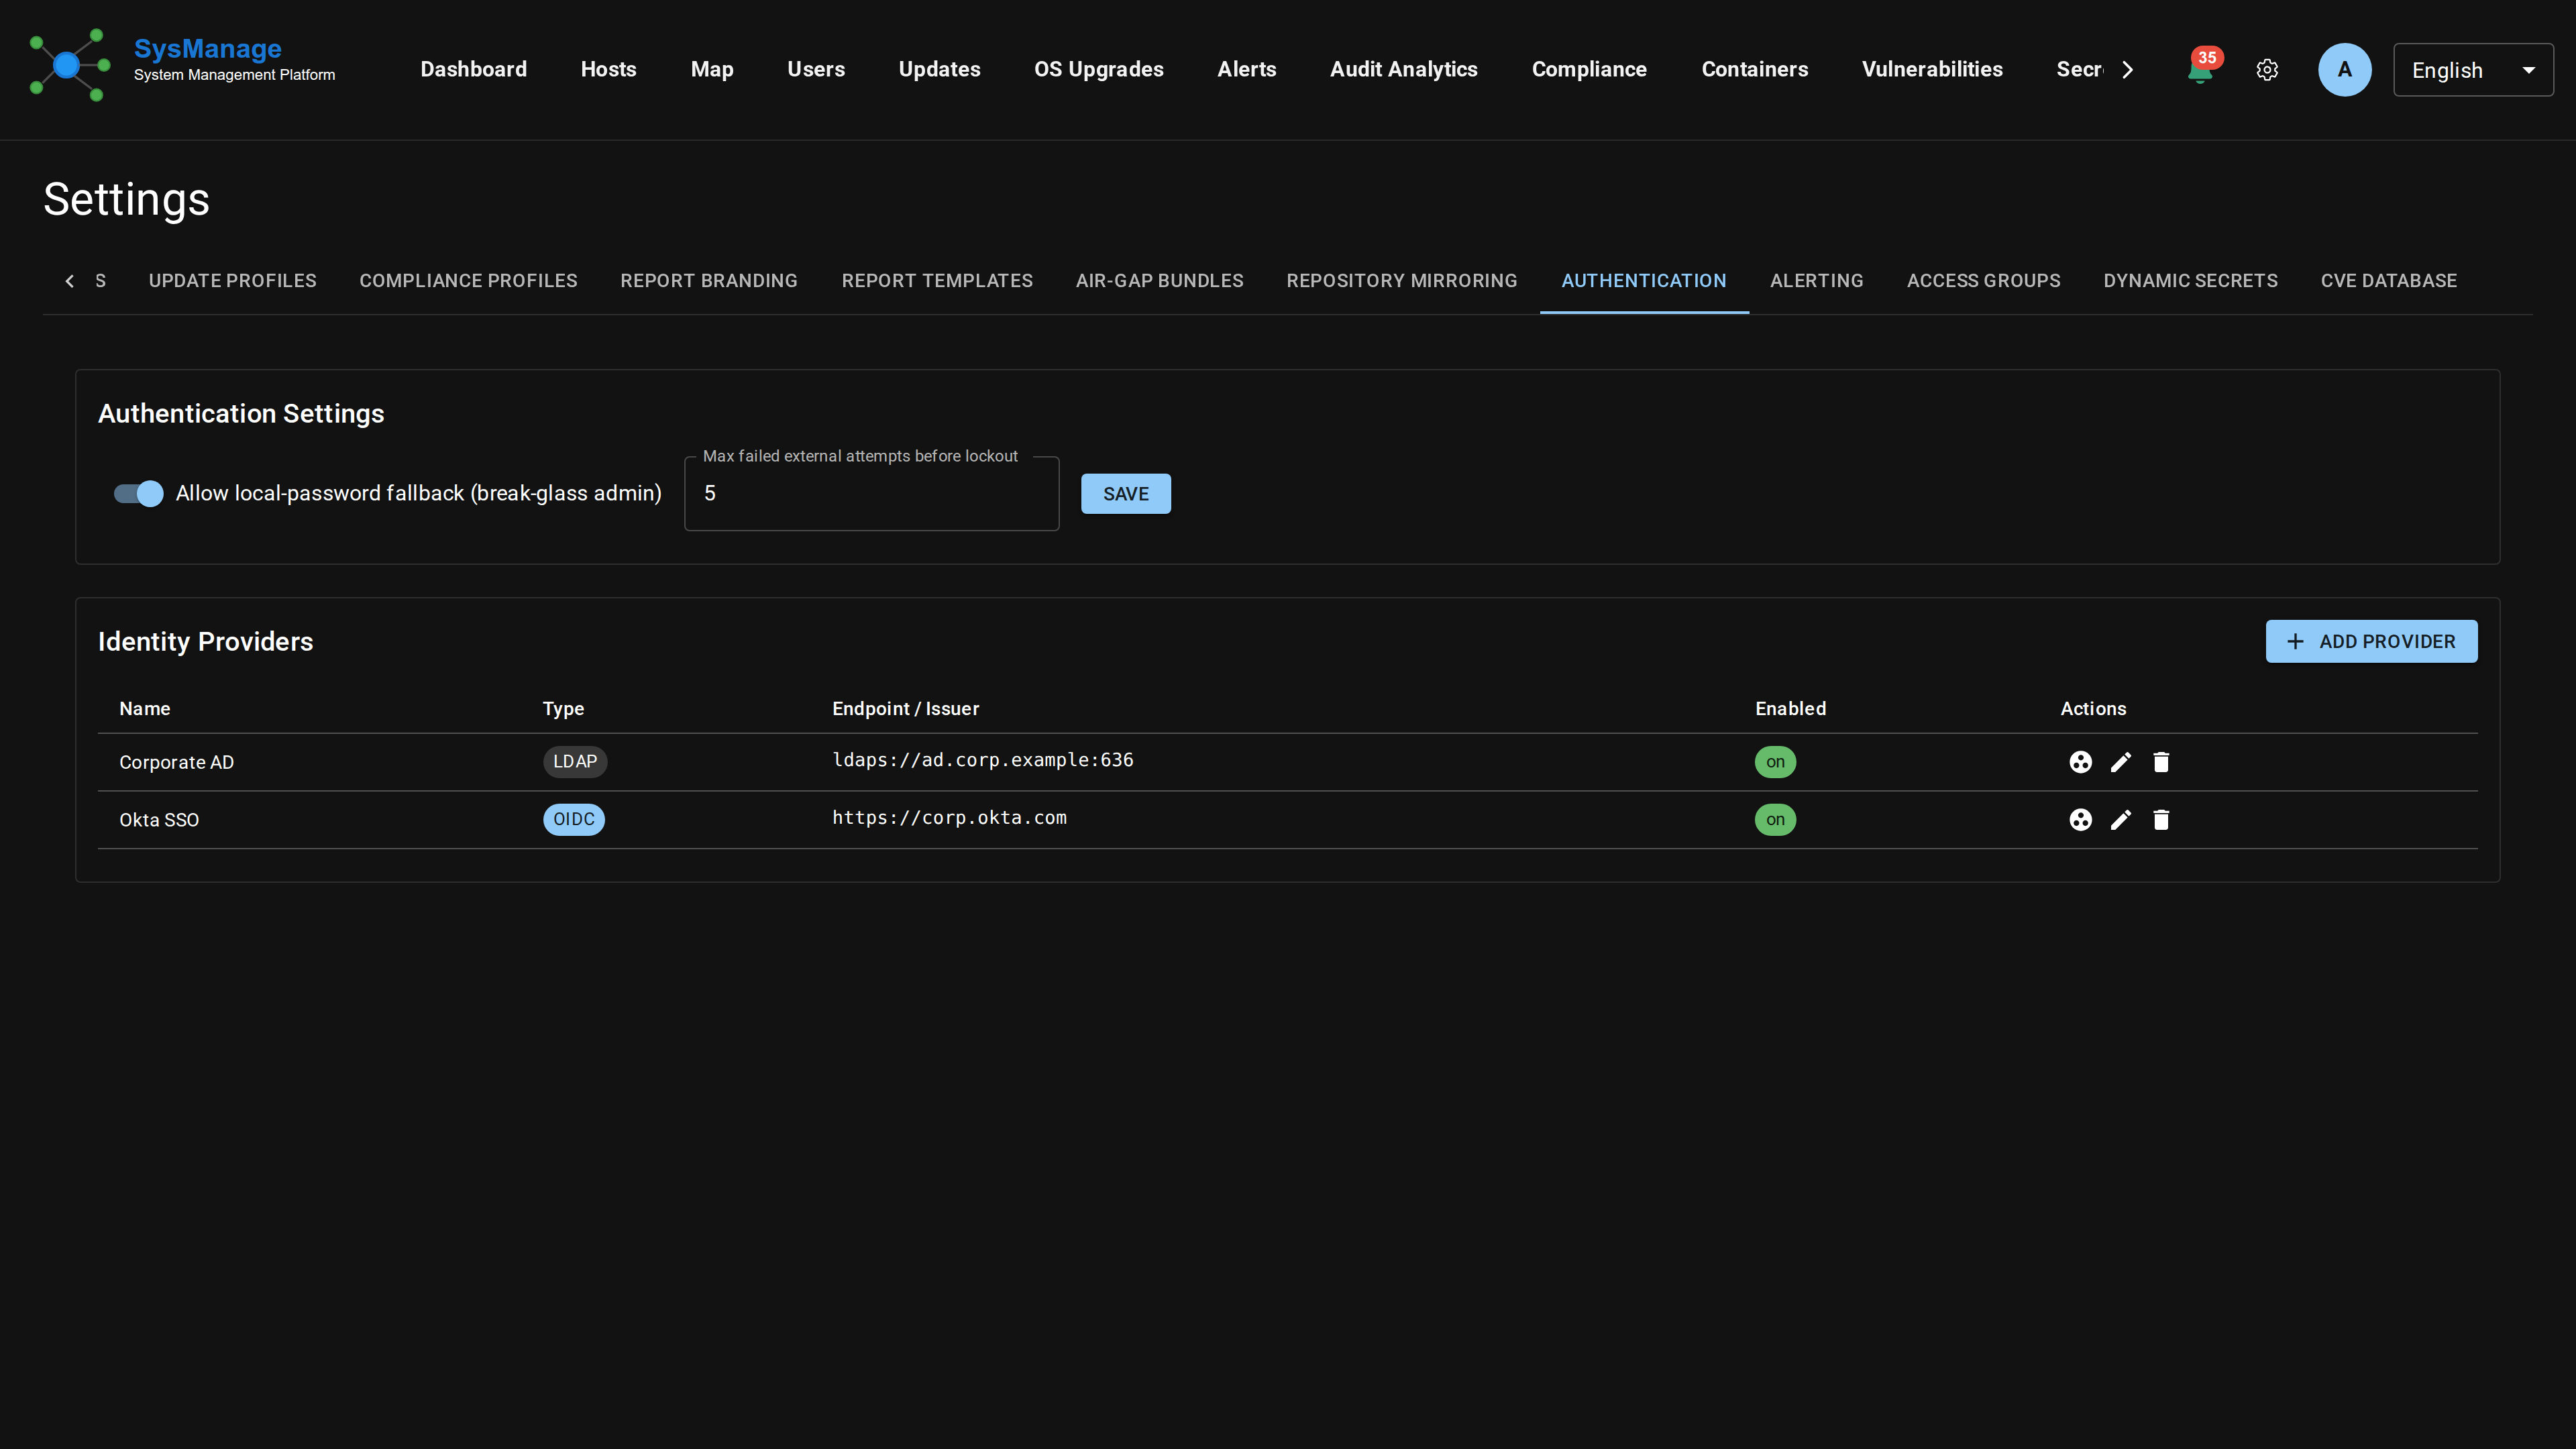Viewport: 2576px width, 1449px height.
Task: Test connection for Okta SSO provider
Action: tap(2080, 820)
